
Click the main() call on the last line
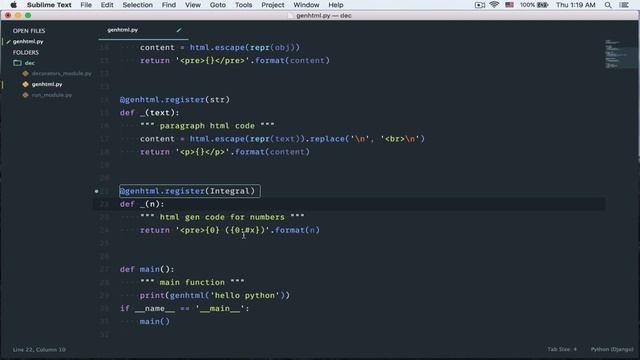(154, 322)
